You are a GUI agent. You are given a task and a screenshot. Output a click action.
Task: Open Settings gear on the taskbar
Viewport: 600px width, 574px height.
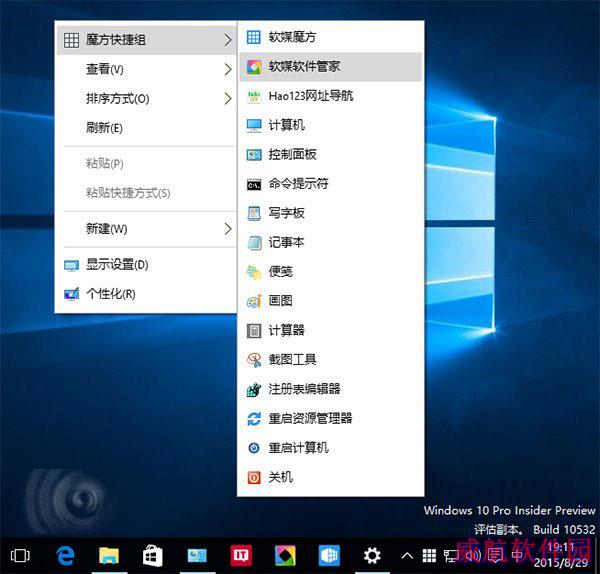372,556
